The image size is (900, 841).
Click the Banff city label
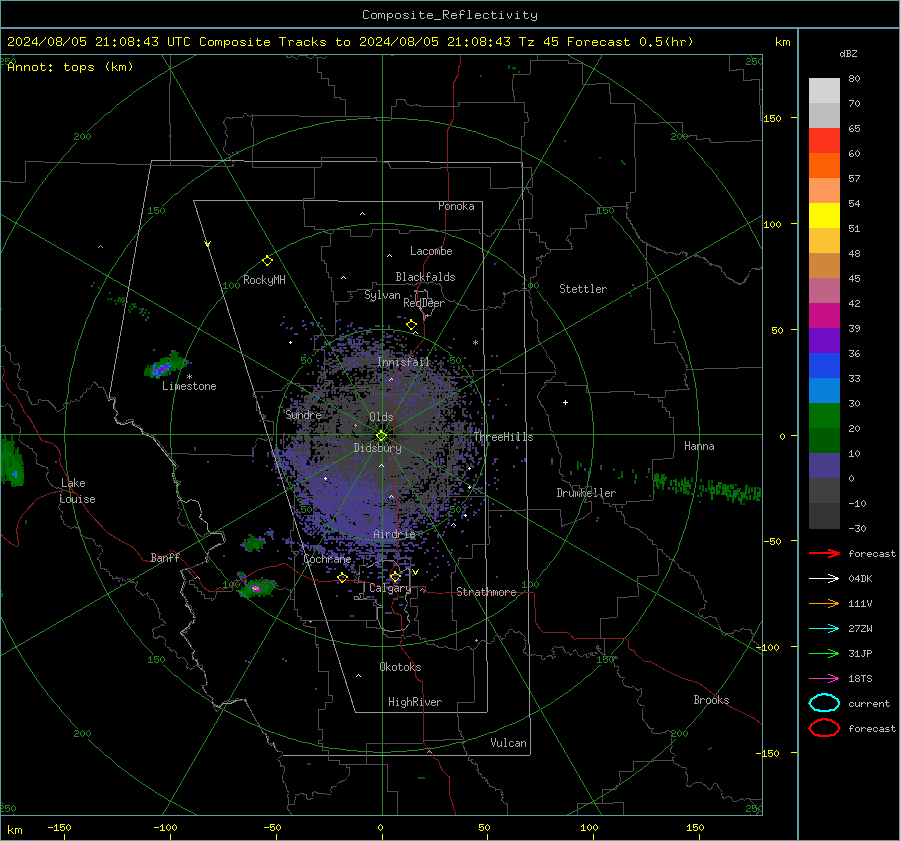165,557
